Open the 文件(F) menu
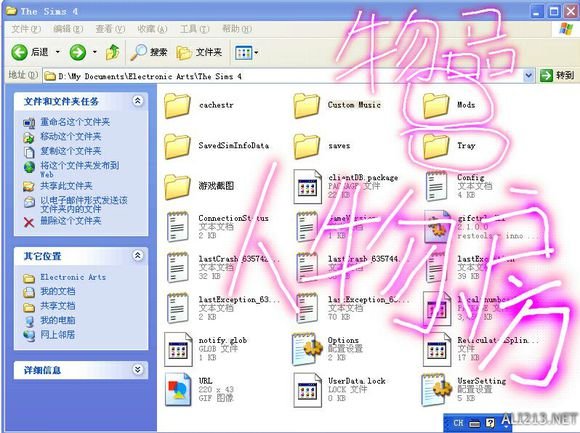 [x=26, y=29]
